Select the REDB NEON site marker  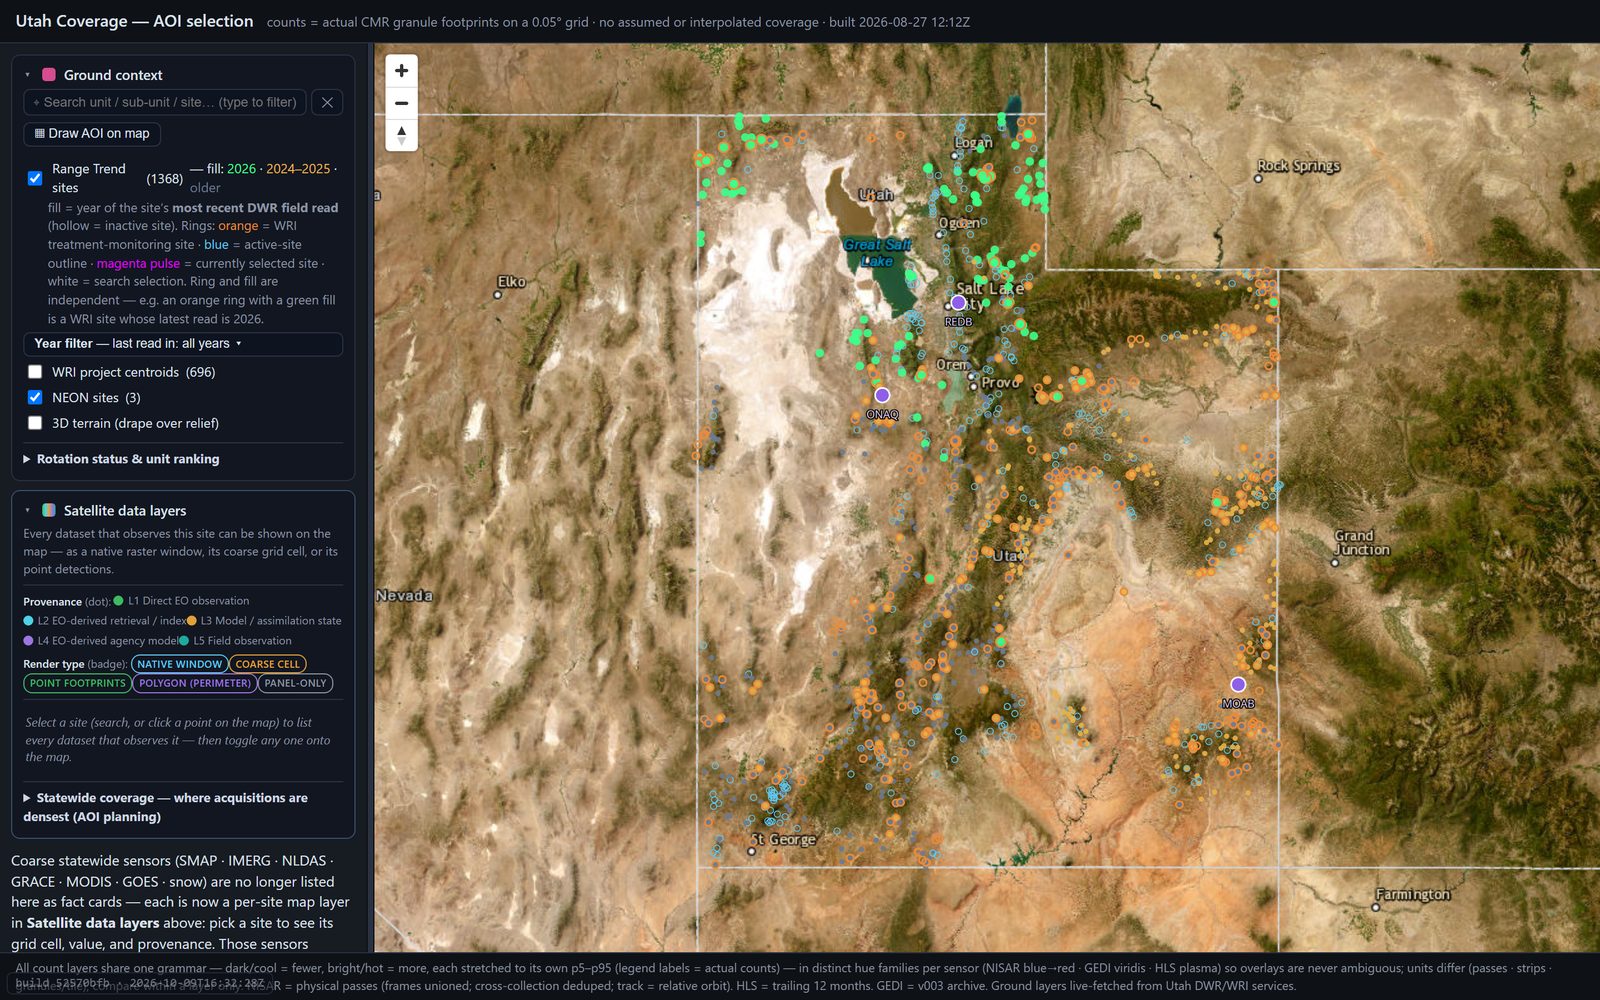point(958,302)
